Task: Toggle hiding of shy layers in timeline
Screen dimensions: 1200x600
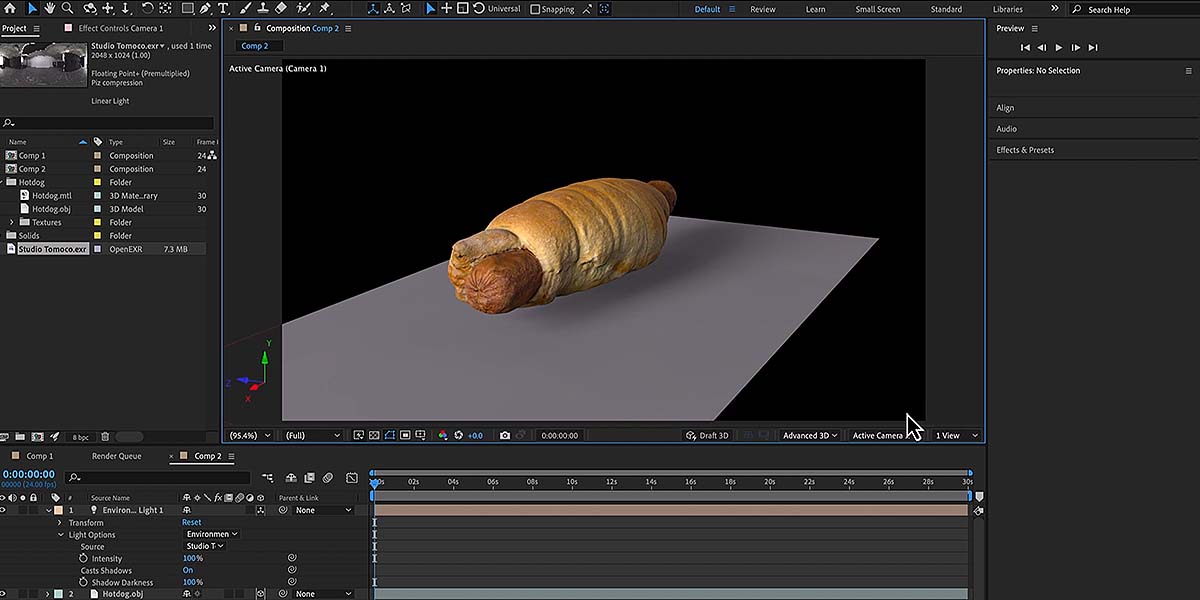Action: click(291, 478)
